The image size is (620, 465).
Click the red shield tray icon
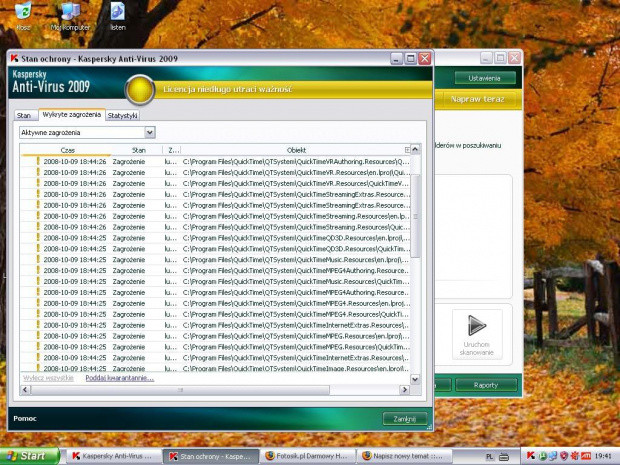[x=564, y=456]
